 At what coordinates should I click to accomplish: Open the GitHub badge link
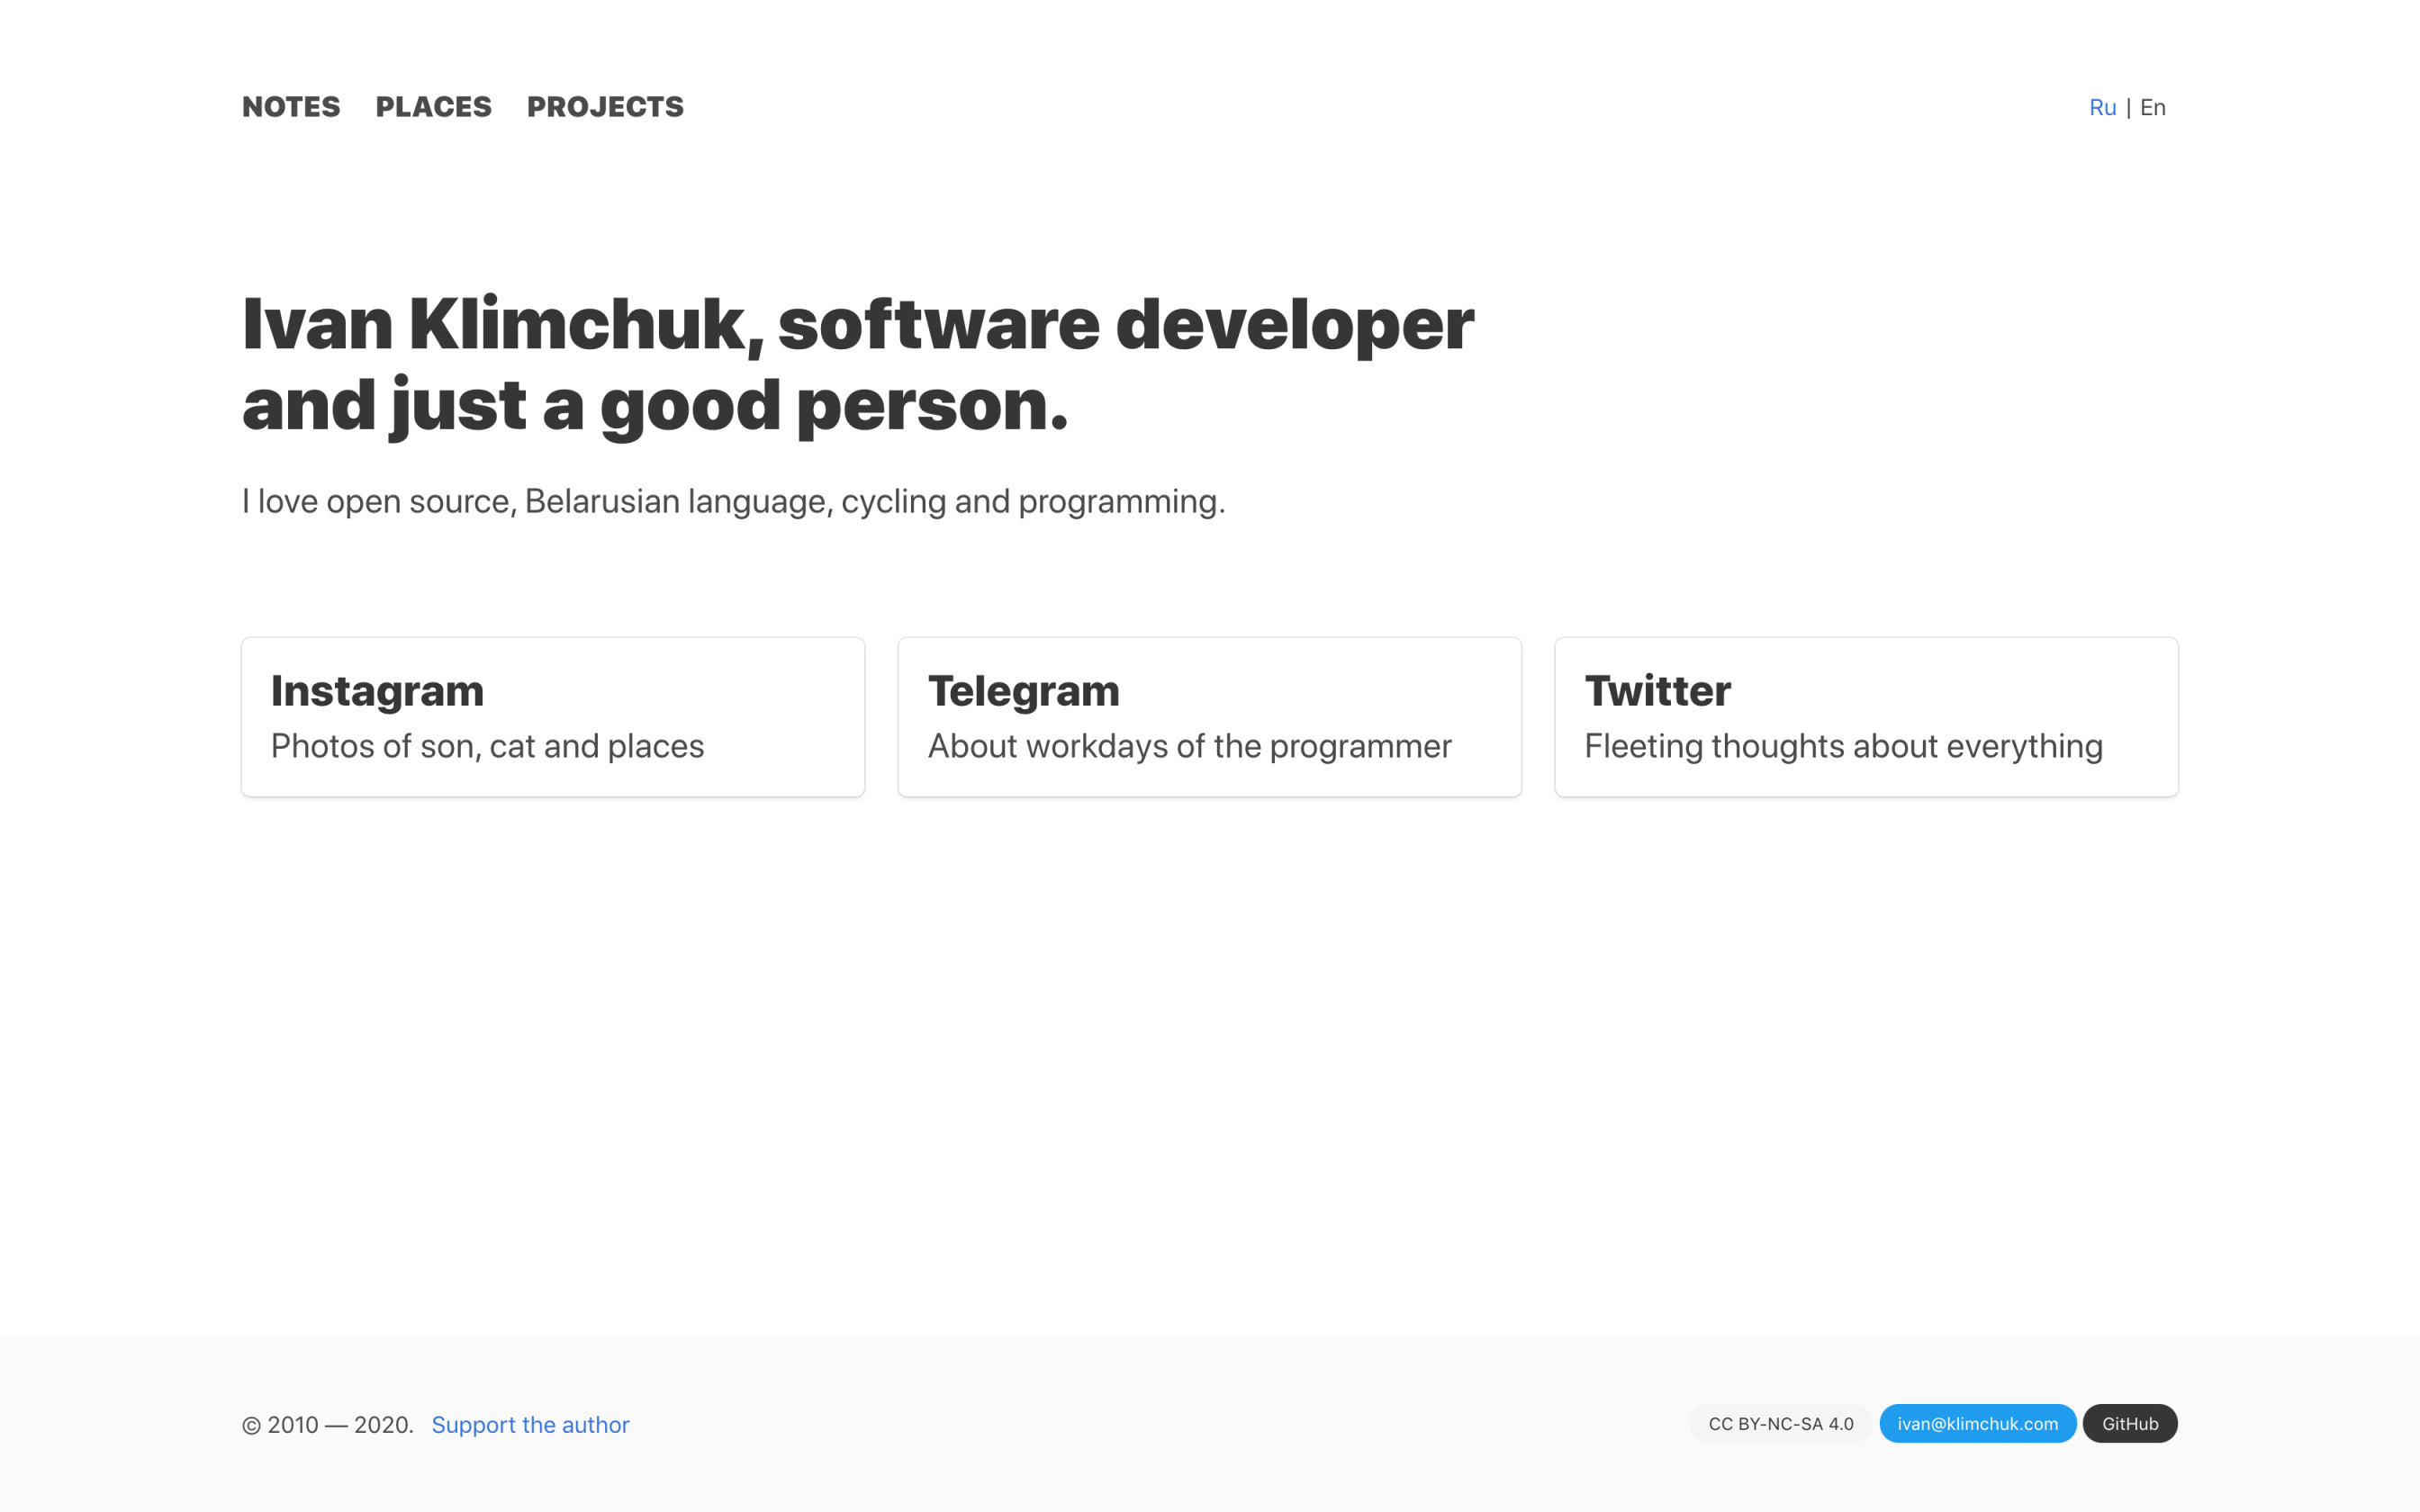2129,1423
